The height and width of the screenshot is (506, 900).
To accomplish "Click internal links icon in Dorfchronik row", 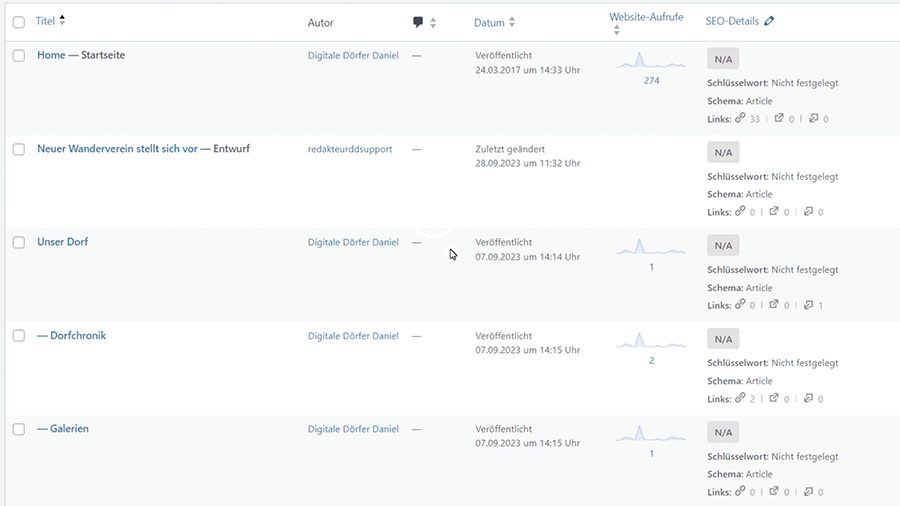I will 740,398.
